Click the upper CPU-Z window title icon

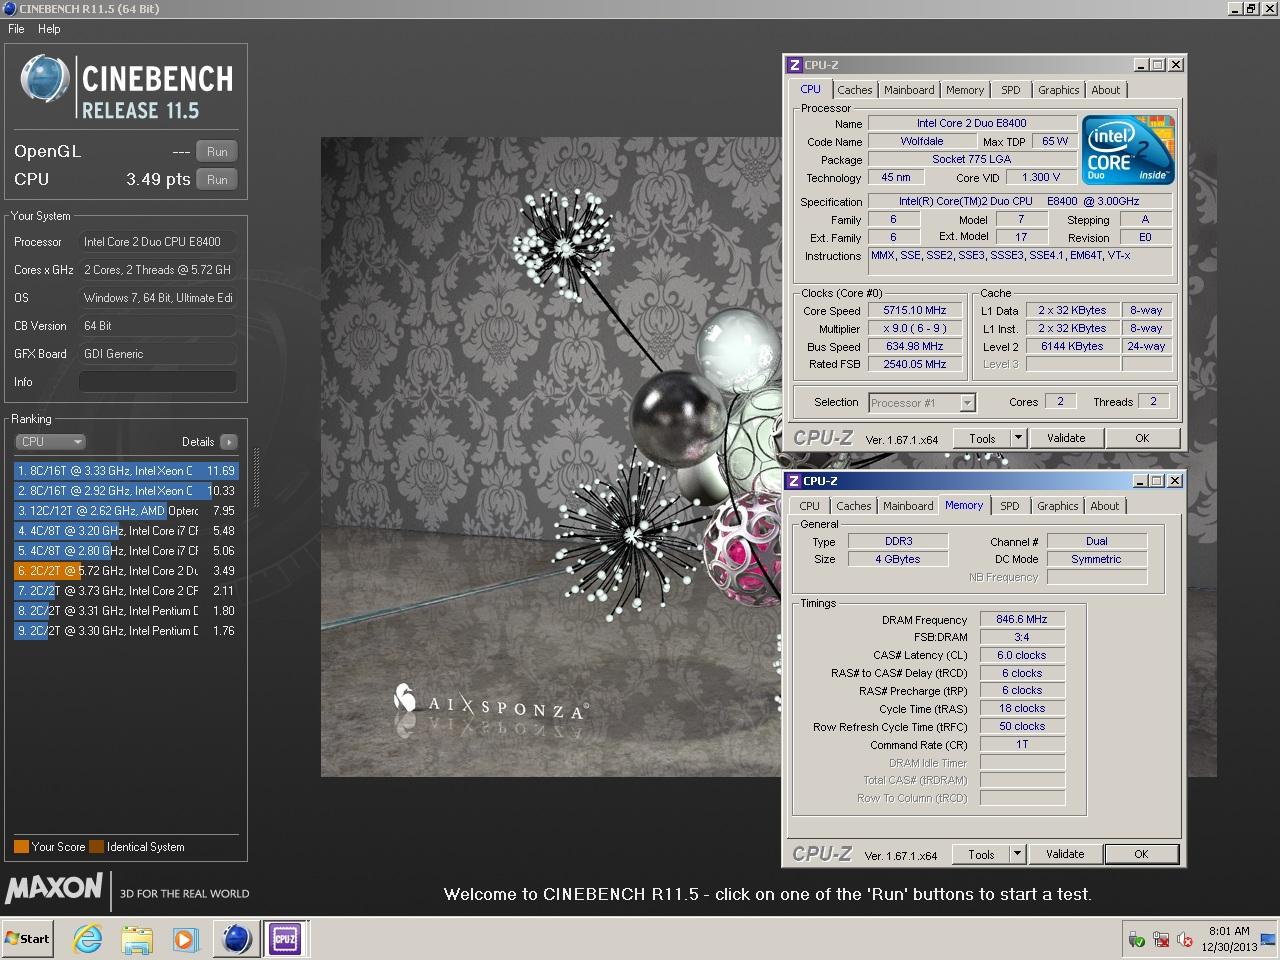795,65
